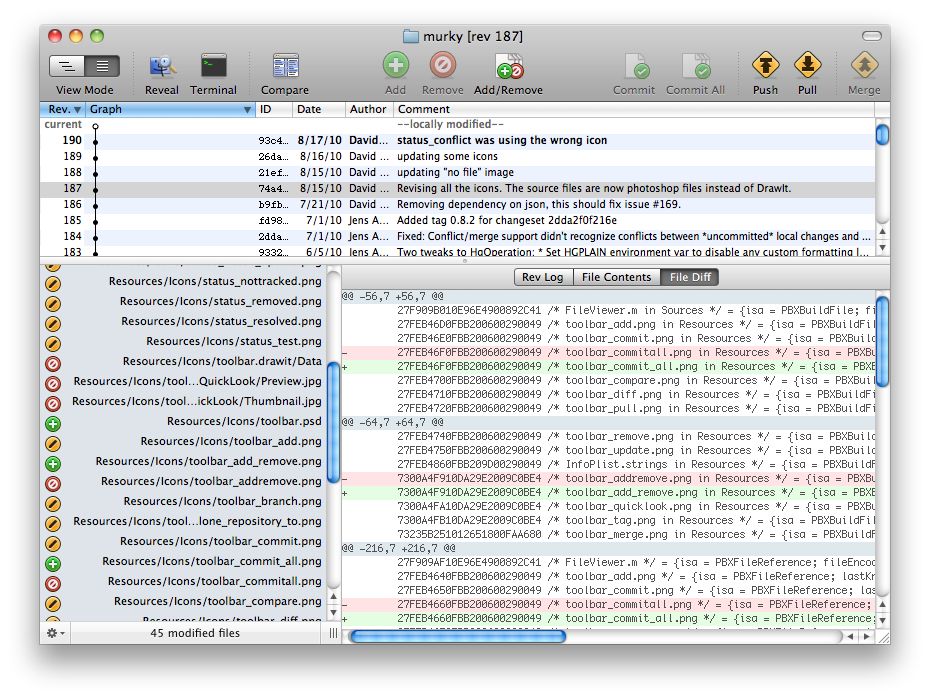Select revision 190 in the history list

tap(300, 141)
